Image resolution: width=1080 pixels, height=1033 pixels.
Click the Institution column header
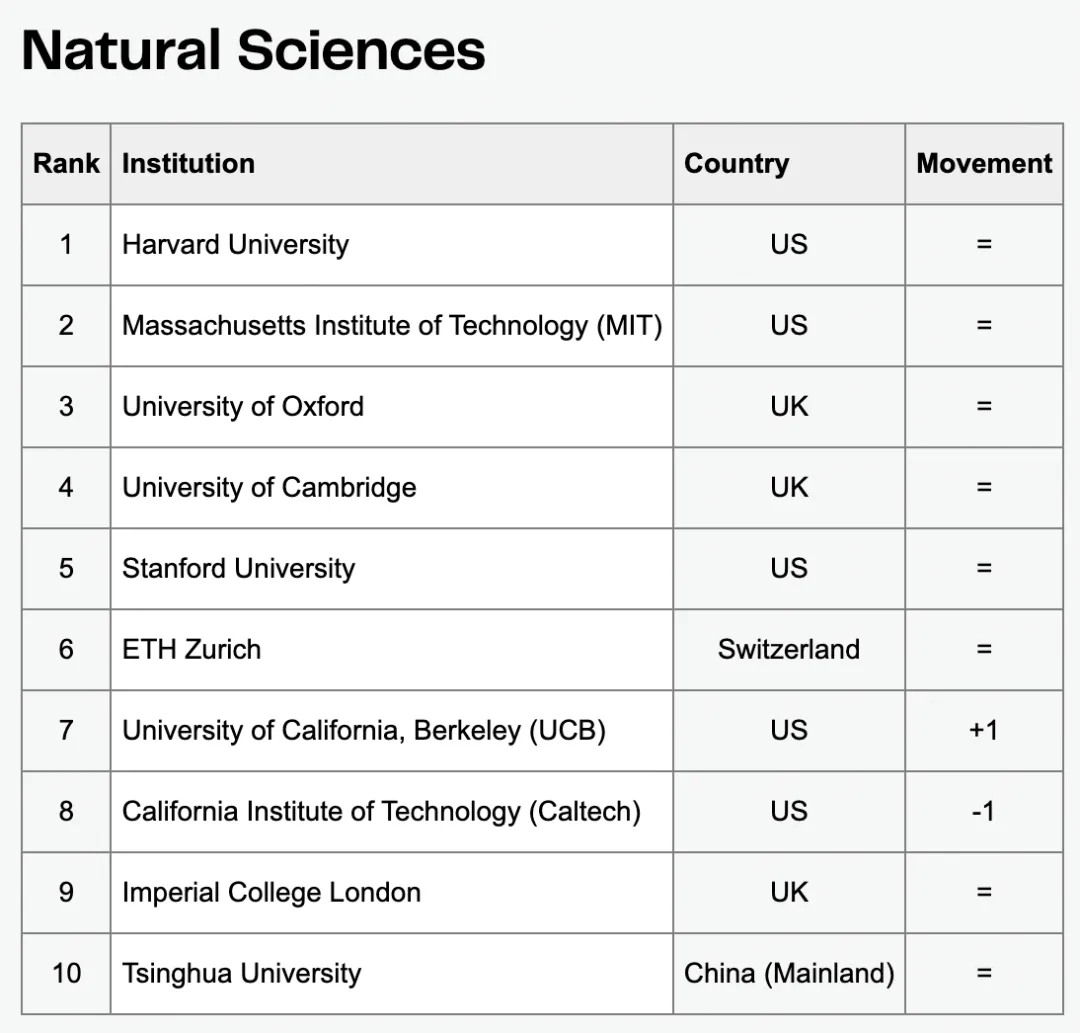click(x=188, y=164)
